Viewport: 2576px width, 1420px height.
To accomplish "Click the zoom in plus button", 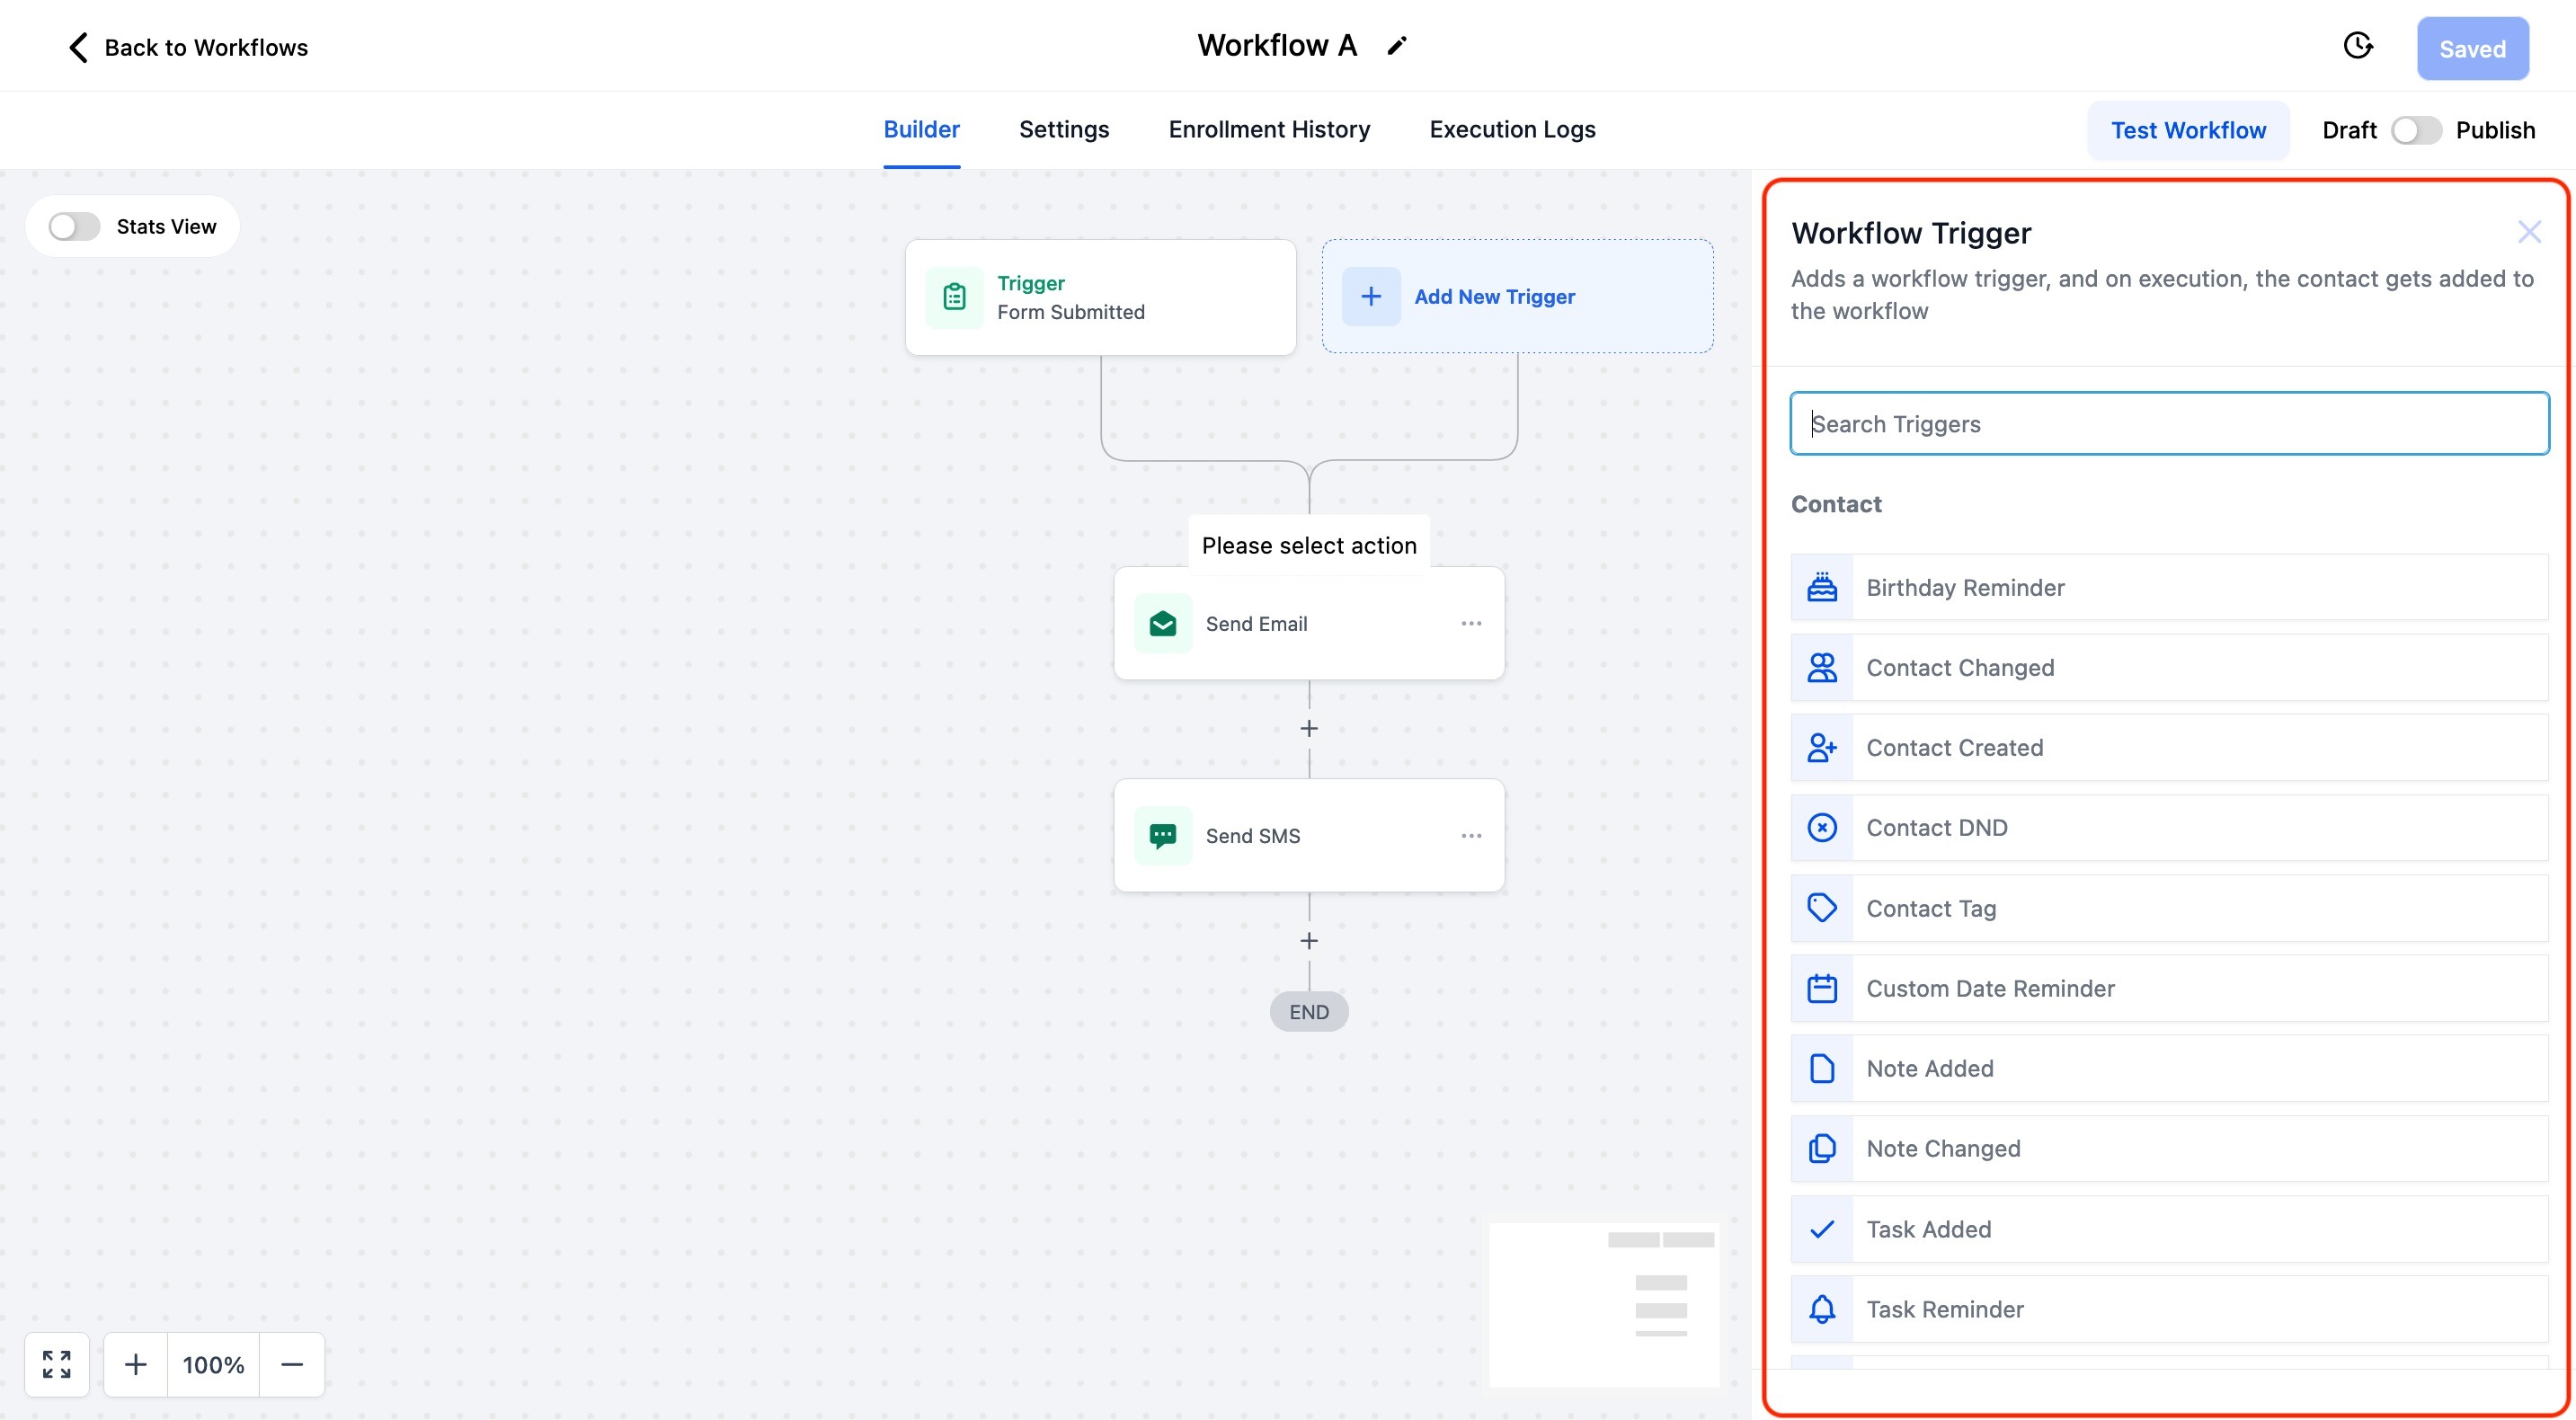I will (x=136, y=1364).
